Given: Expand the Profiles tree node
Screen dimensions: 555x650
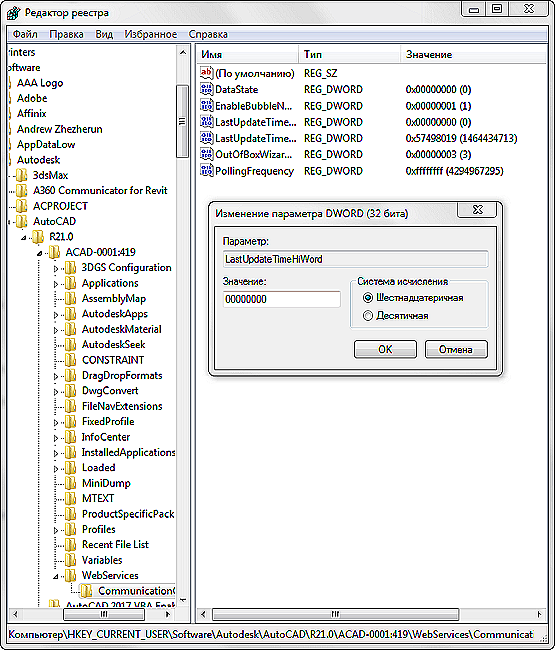Looking at the screenshot, I should 56,530.
